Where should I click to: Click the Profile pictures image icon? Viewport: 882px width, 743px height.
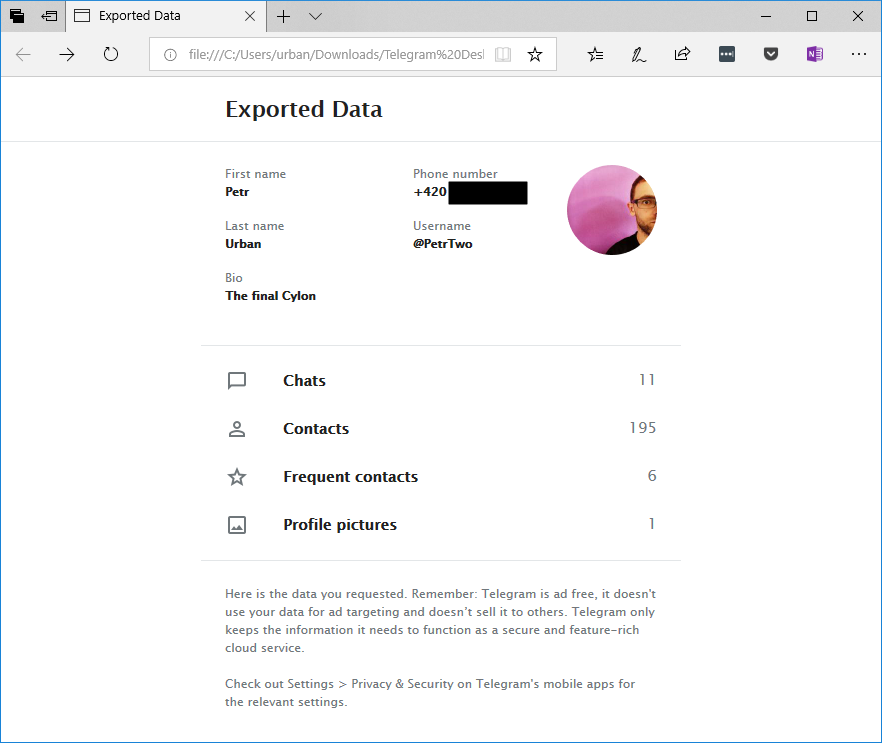237,525
